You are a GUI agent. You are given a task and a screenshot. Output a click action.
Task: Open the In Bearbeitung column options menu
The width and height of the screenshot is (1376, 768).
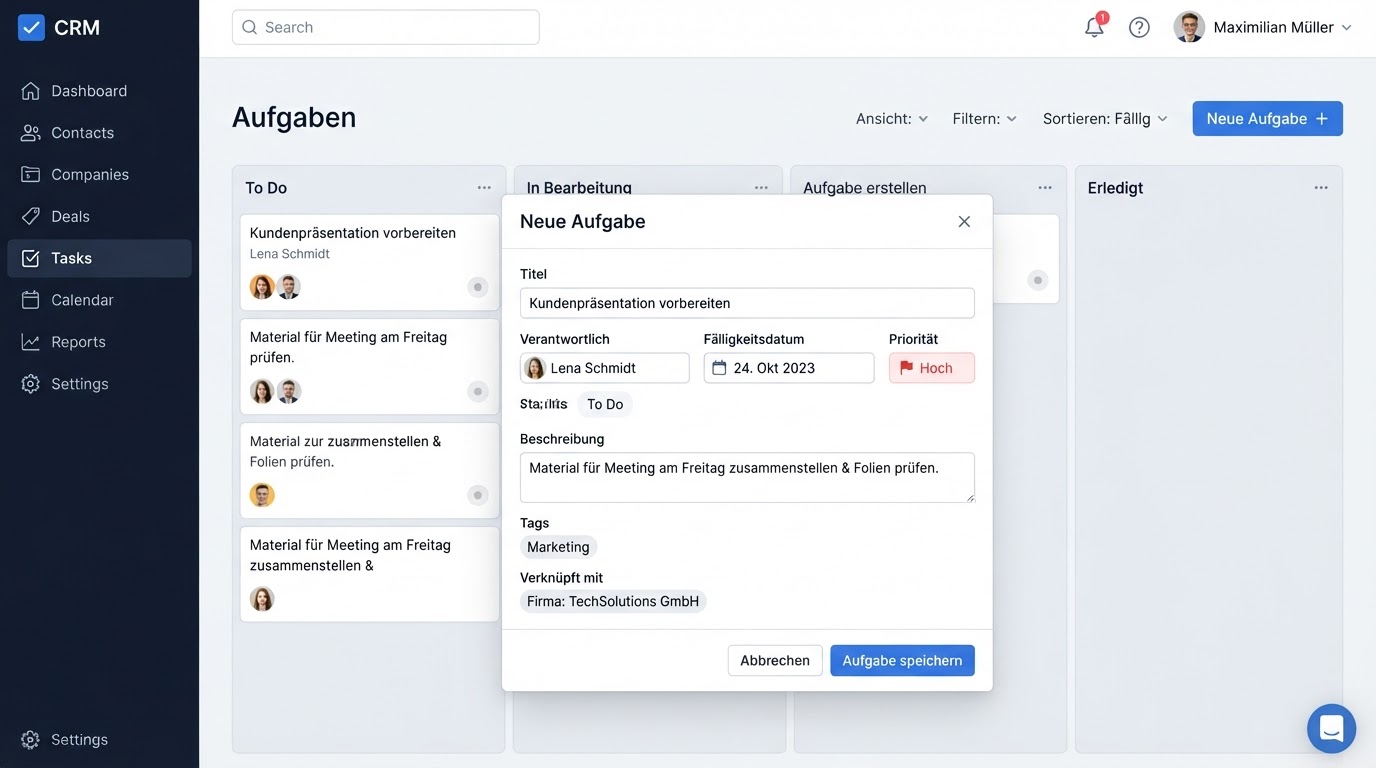pos(761,188)
